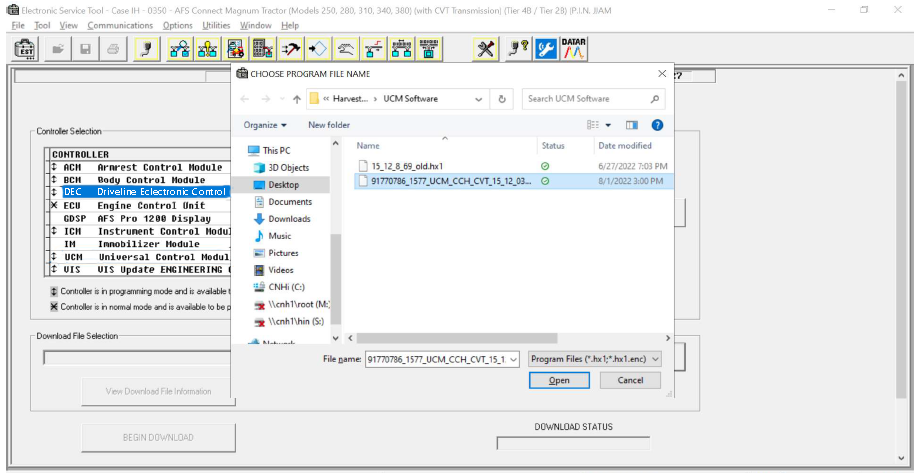The width and height of the screenshot is (914, 473).
Task: Sort files by Date modified column
Action: 625,146
